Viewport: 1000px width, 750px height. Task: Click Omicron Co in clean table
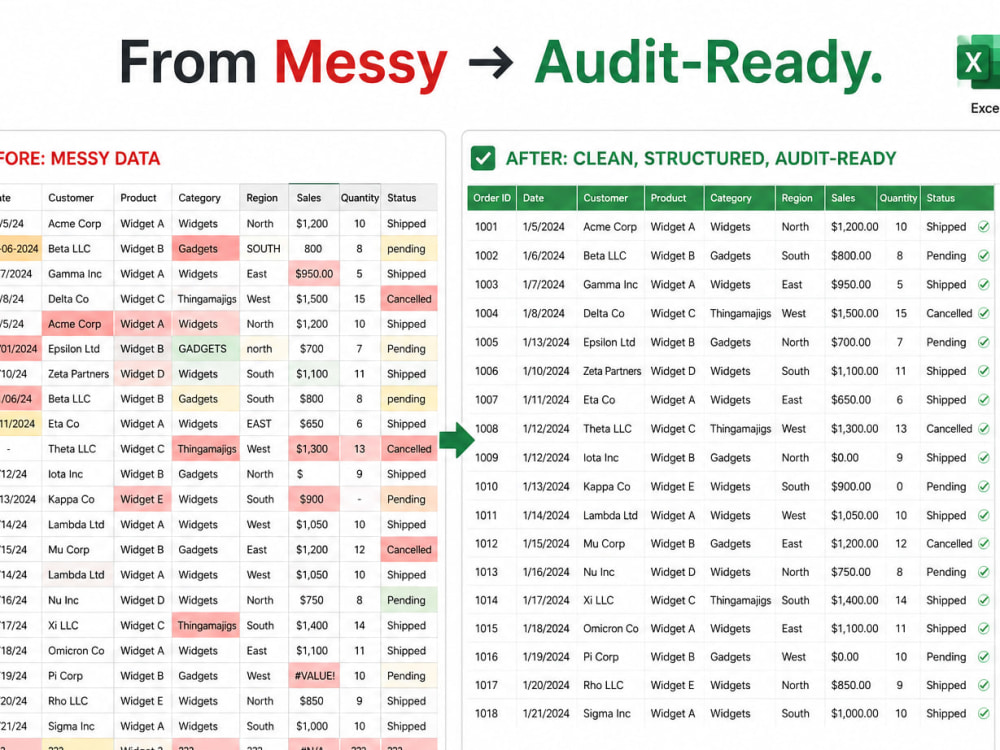click(610, 628)
